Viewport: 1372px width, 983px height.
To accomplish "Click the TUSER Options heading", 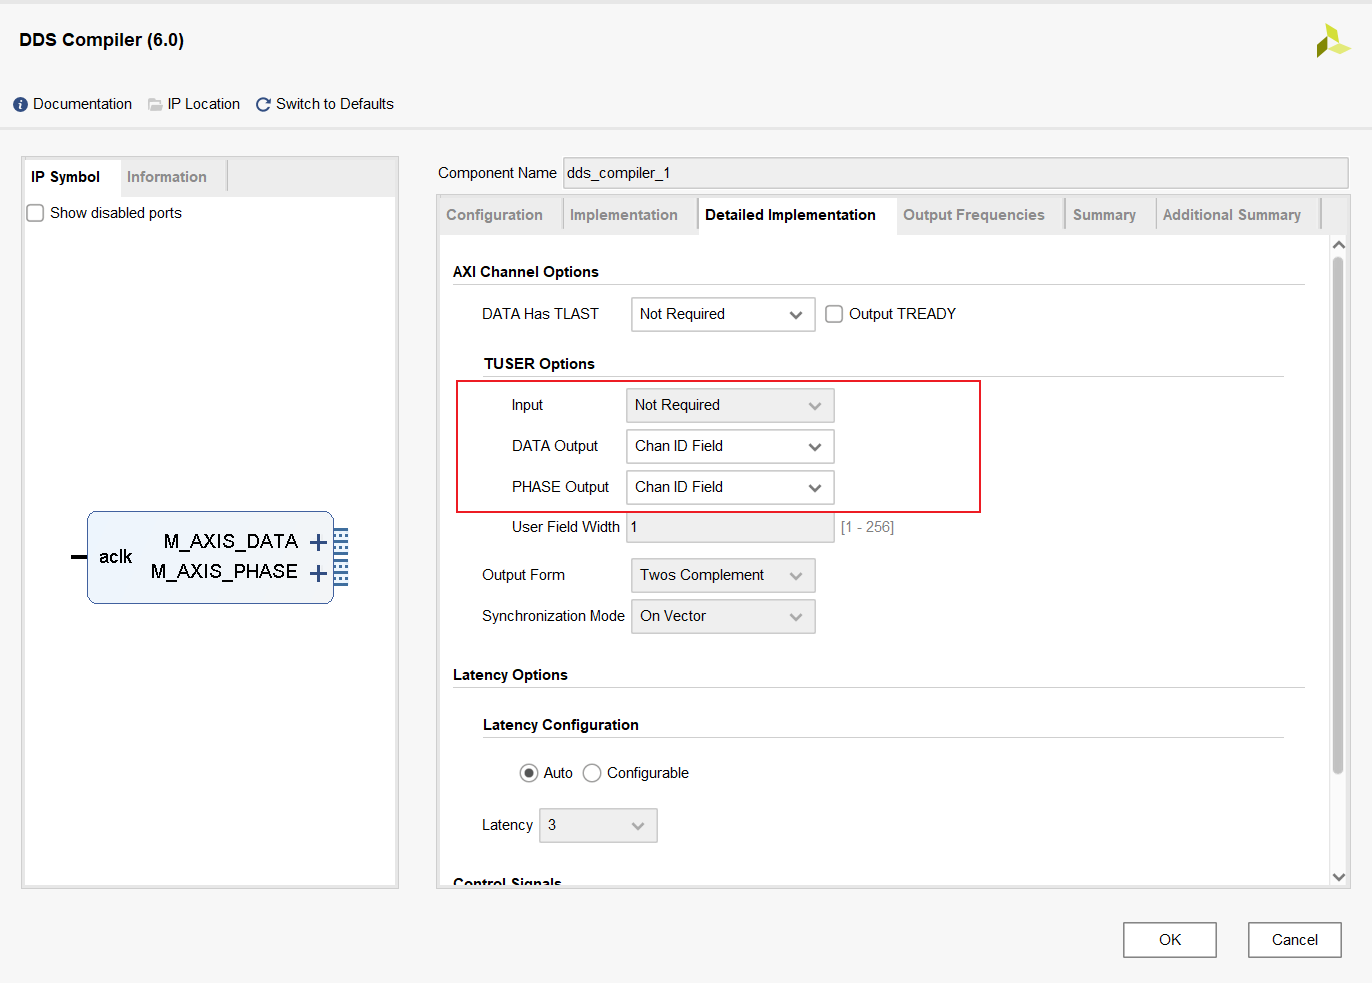I will (x=539, y=364).
